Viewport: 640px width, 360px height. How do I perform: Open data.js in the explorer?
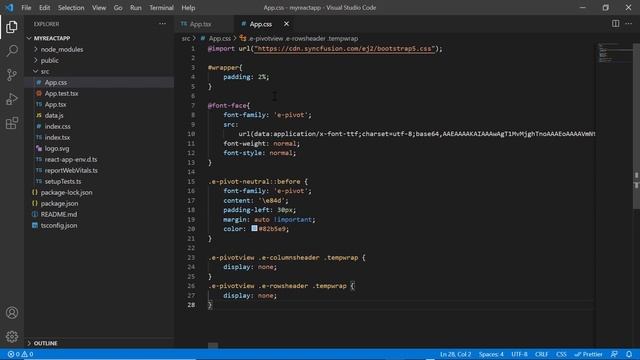pos(54,116)
